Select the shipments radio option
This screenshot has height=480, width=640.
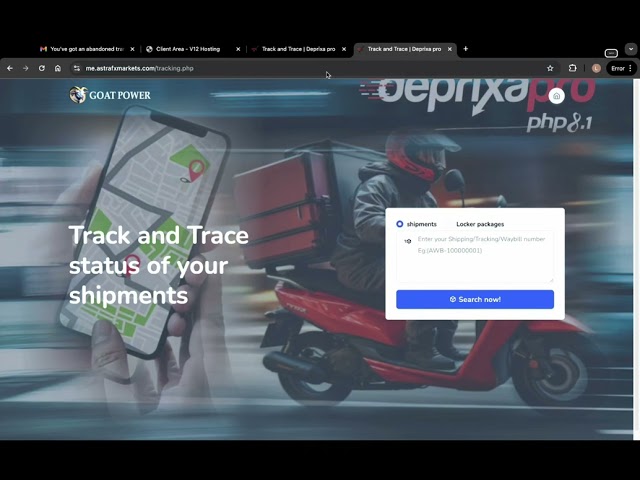click(x=400, y=224)
